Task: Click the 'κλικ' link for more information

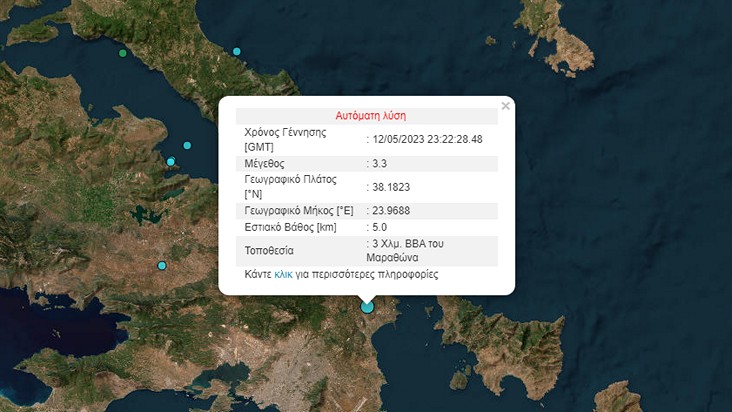Action: 283,274
